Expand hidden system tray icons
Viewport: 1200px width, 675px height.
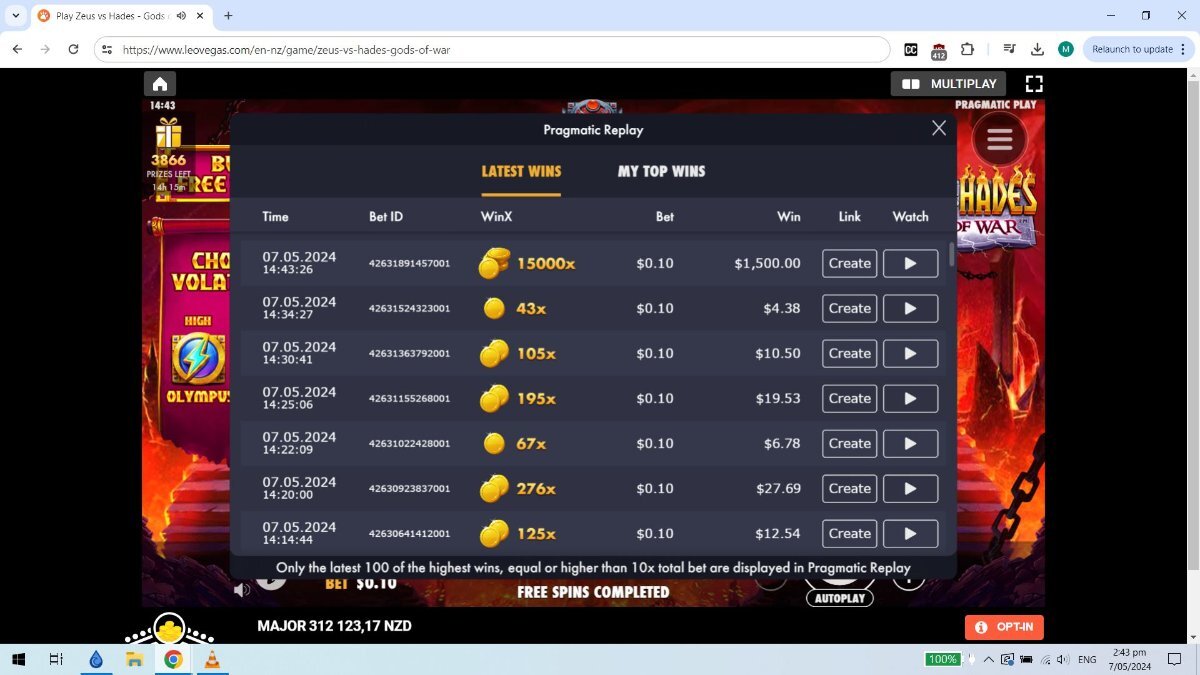click(x=989, y=659)
